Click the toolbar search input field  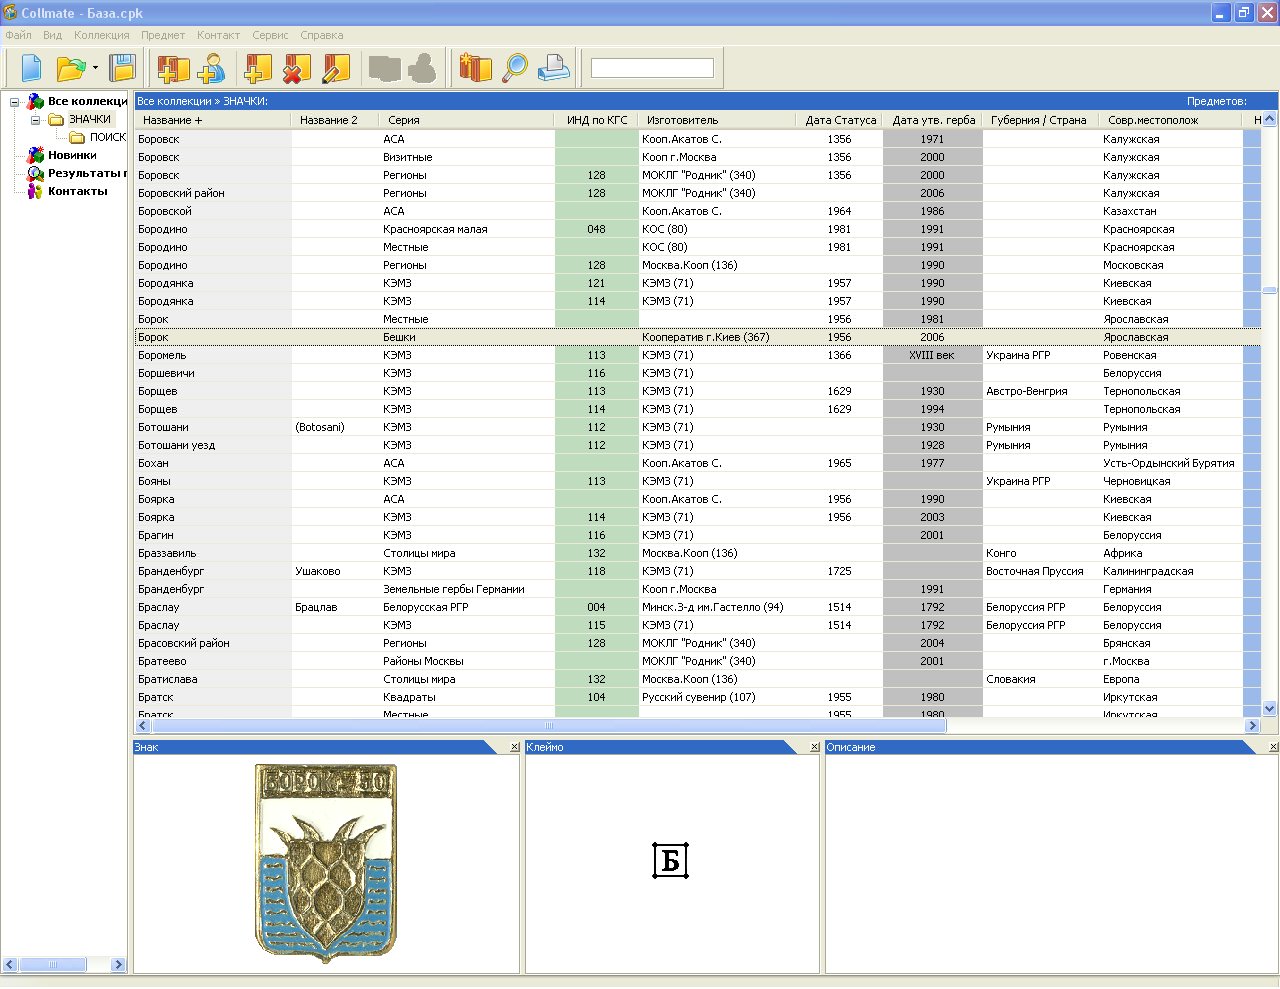[652, 68]
